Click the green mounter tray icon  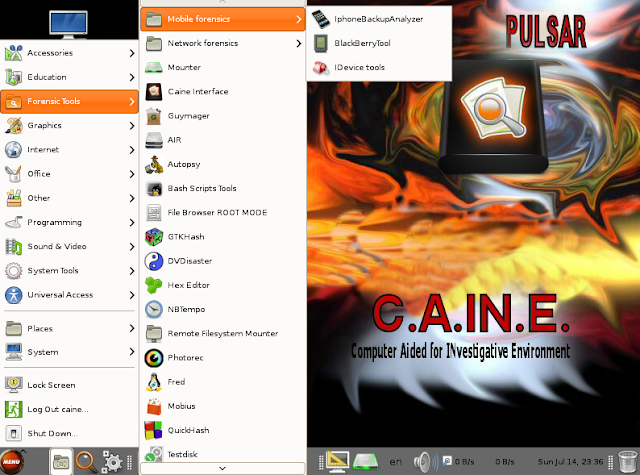(x=365, y=462)
